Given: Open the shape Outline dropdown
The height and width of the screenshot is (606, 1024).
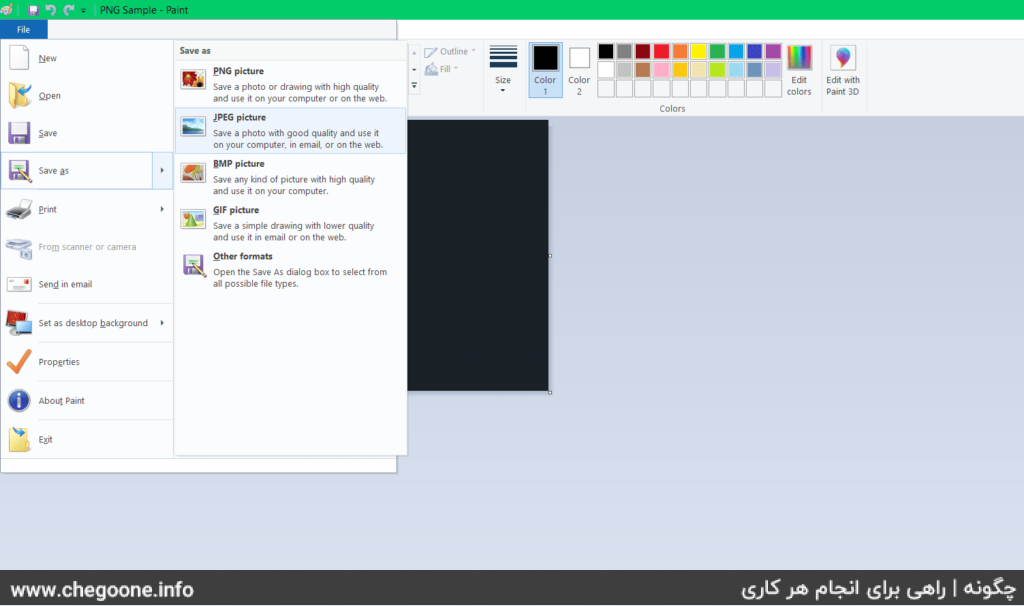Looking at the screenshot, I should 450,52.
